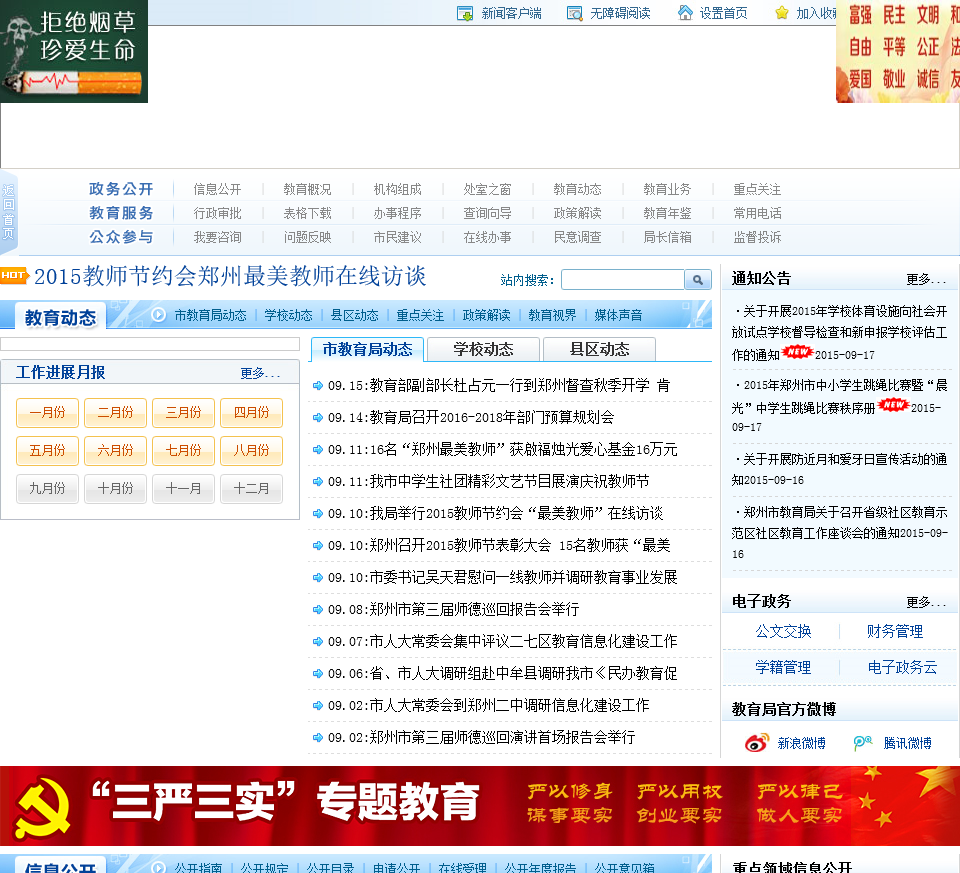
Task: Click the search magnifier button
Action: [x=698, y=280]
